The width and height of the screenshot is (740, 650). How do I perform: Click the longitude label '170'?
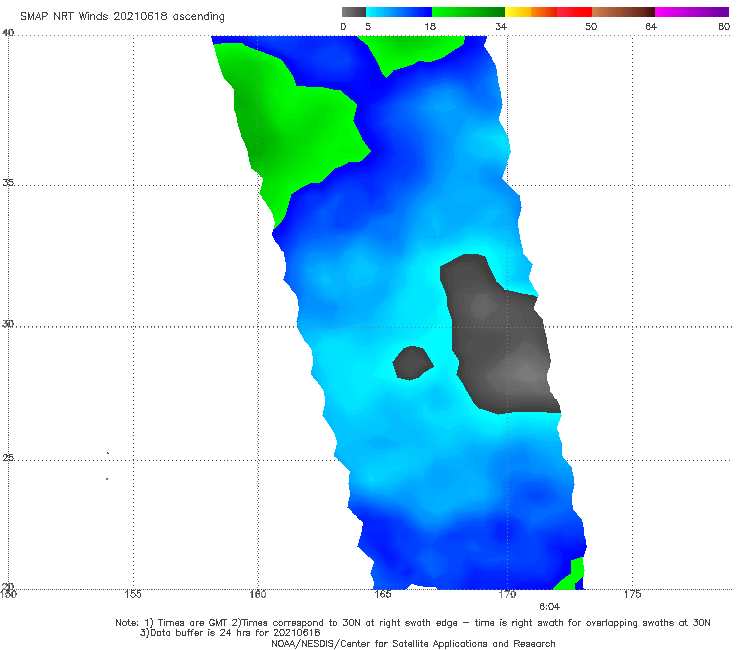(x=507, y=594)
